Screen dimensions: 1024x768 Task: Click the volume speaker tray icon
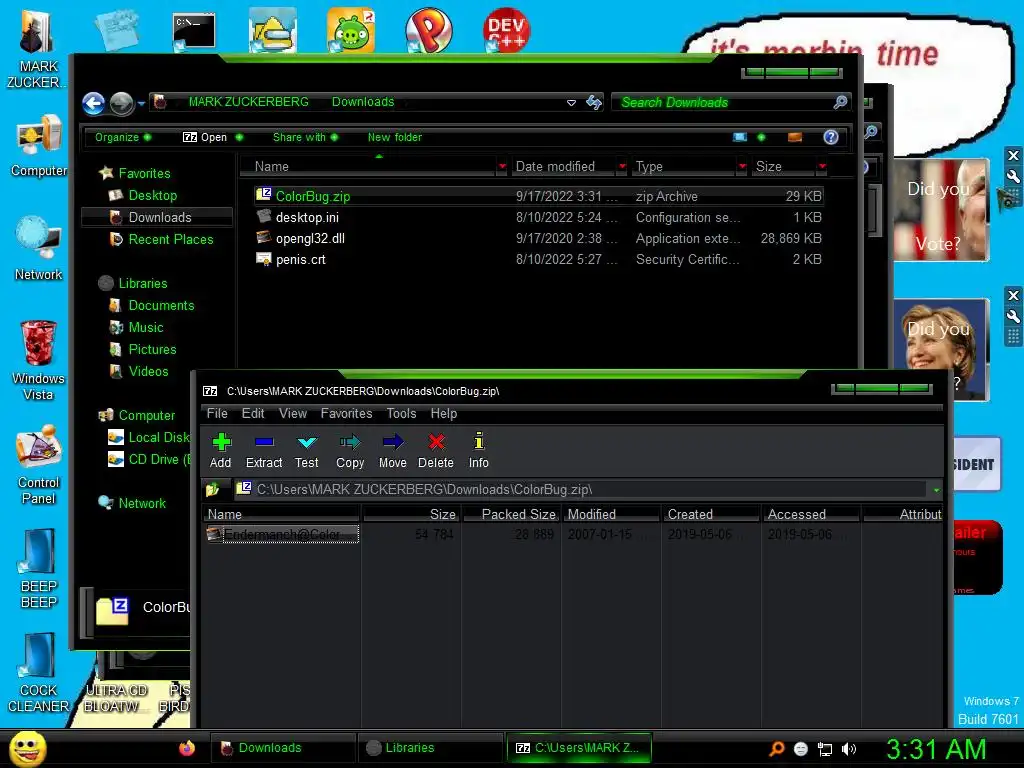click(x=849, y=749)
